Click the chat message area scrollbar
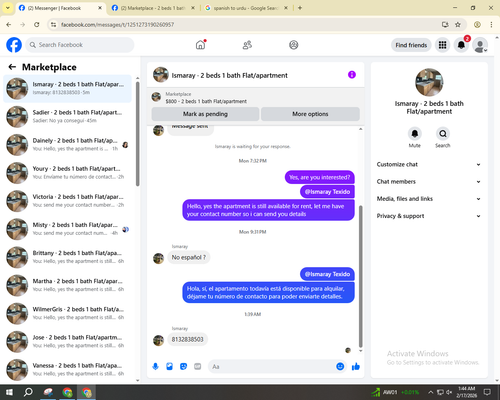The image size is (500, 400). coord(360,277)
